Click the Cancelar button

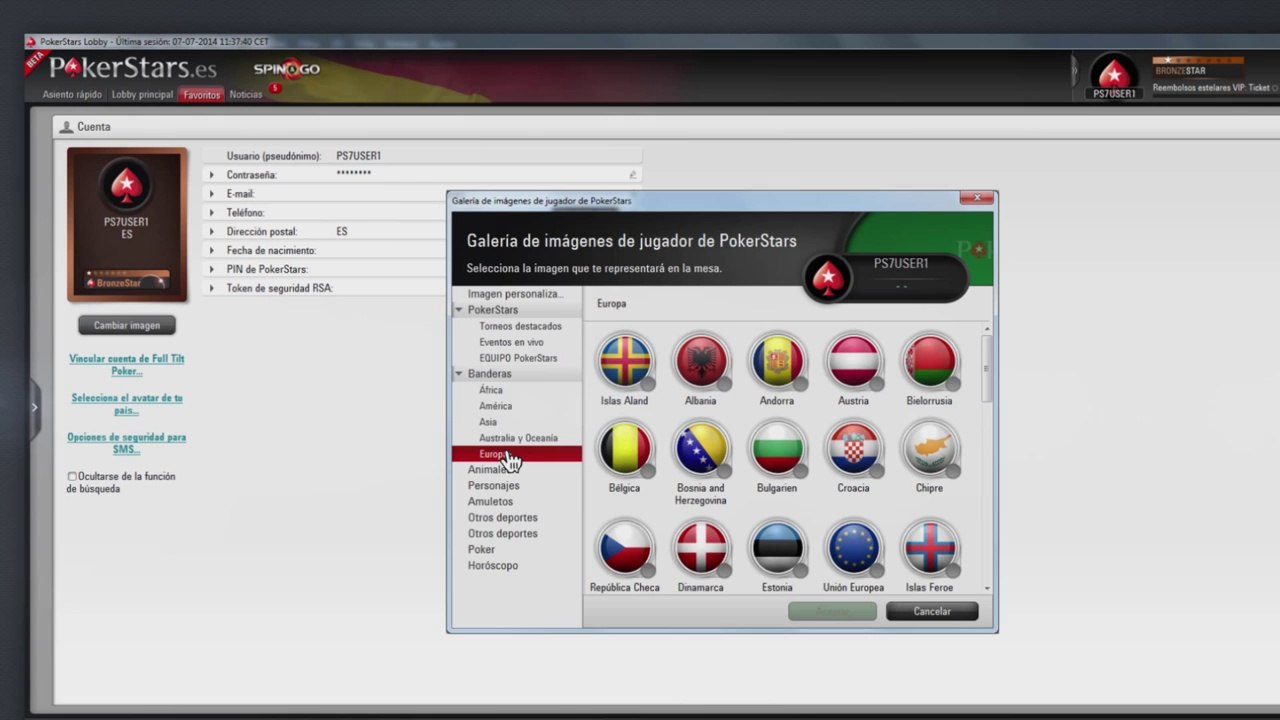(x=932, y=611)
